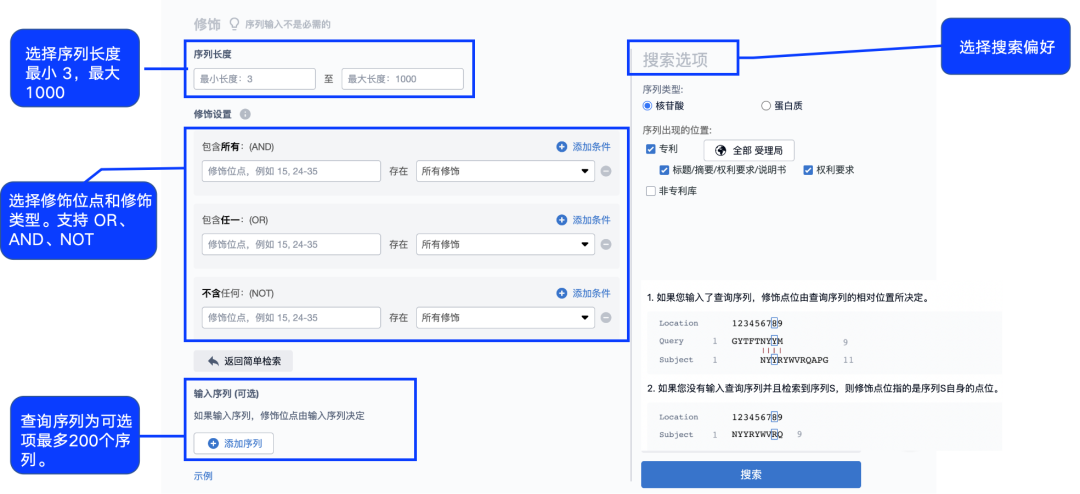Click the plus icon in the AND section

pyautogui.click(x=562, y=147)
